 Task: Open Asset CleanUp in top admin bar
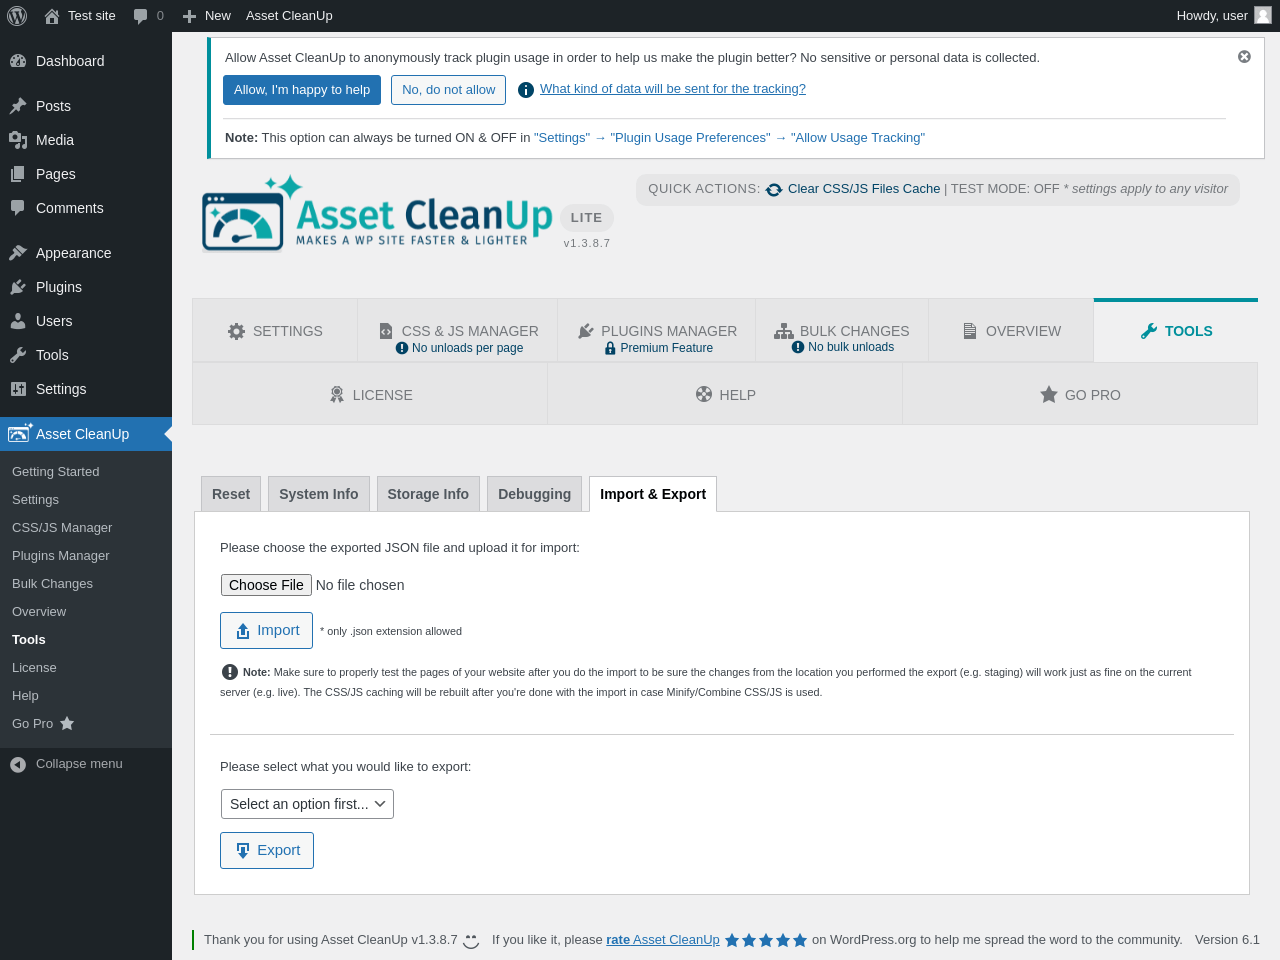coord(289,16)
